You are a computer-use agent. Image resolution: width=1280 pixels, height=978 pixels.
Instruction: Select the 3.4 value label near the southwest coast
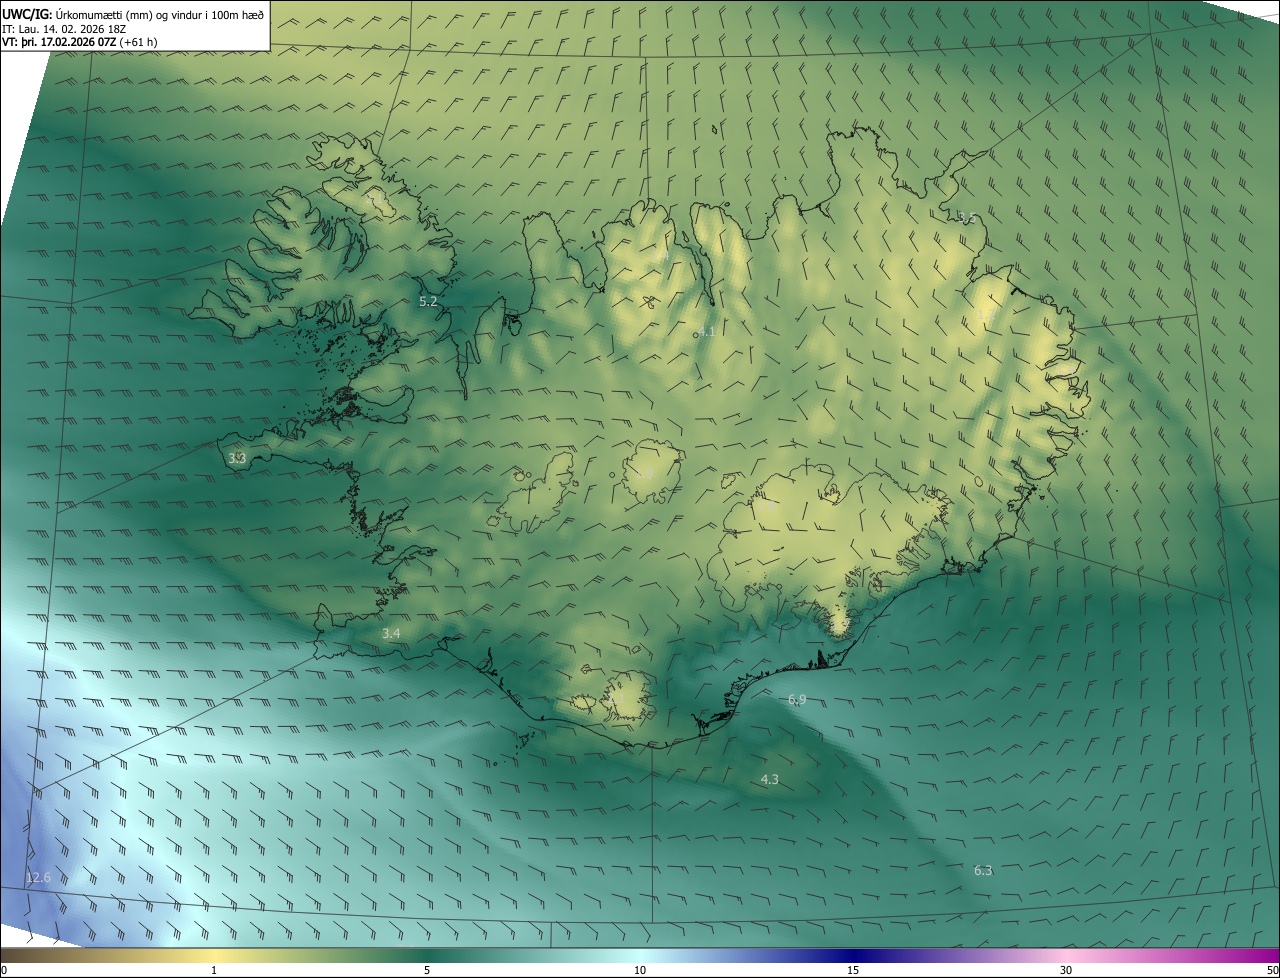coord(391,633)
